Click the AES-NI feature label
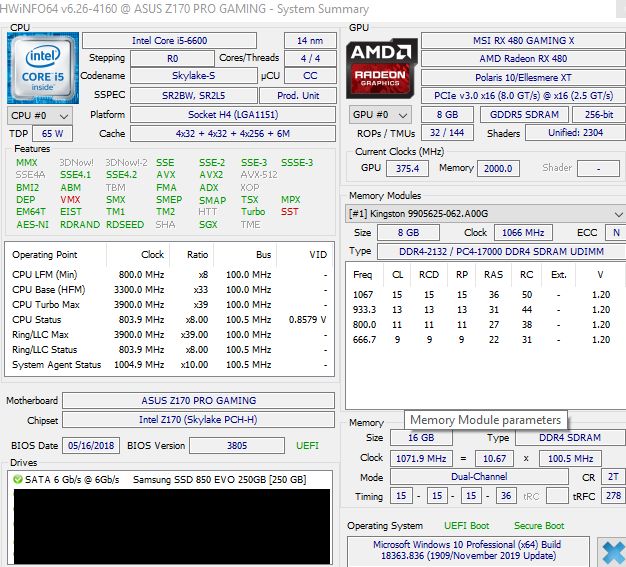This screenshot has width=626, height=567. tap(32, 225)
